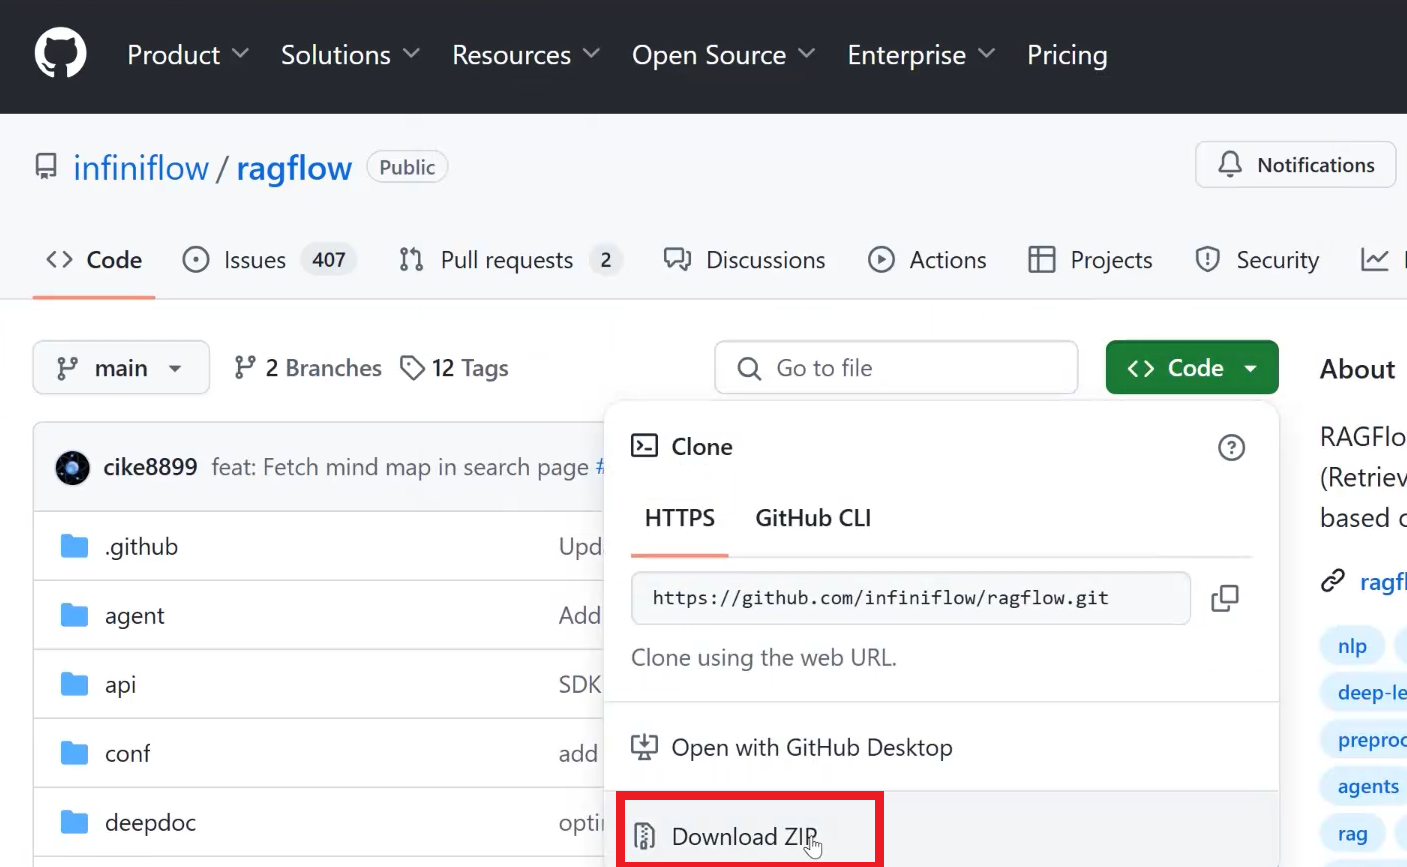This screenshot has height=867, width=1407.
Task: Click the magnifier icon in Go to file
Action: pos(749,369)
